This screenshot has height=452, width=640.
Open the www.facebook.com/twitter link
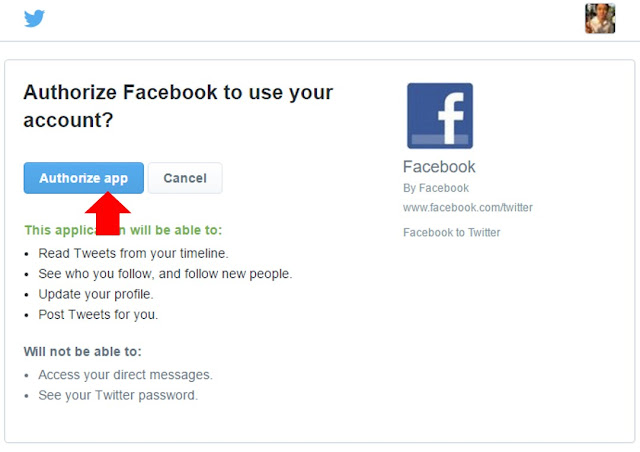pyautogui.click(x=467, y=207)
